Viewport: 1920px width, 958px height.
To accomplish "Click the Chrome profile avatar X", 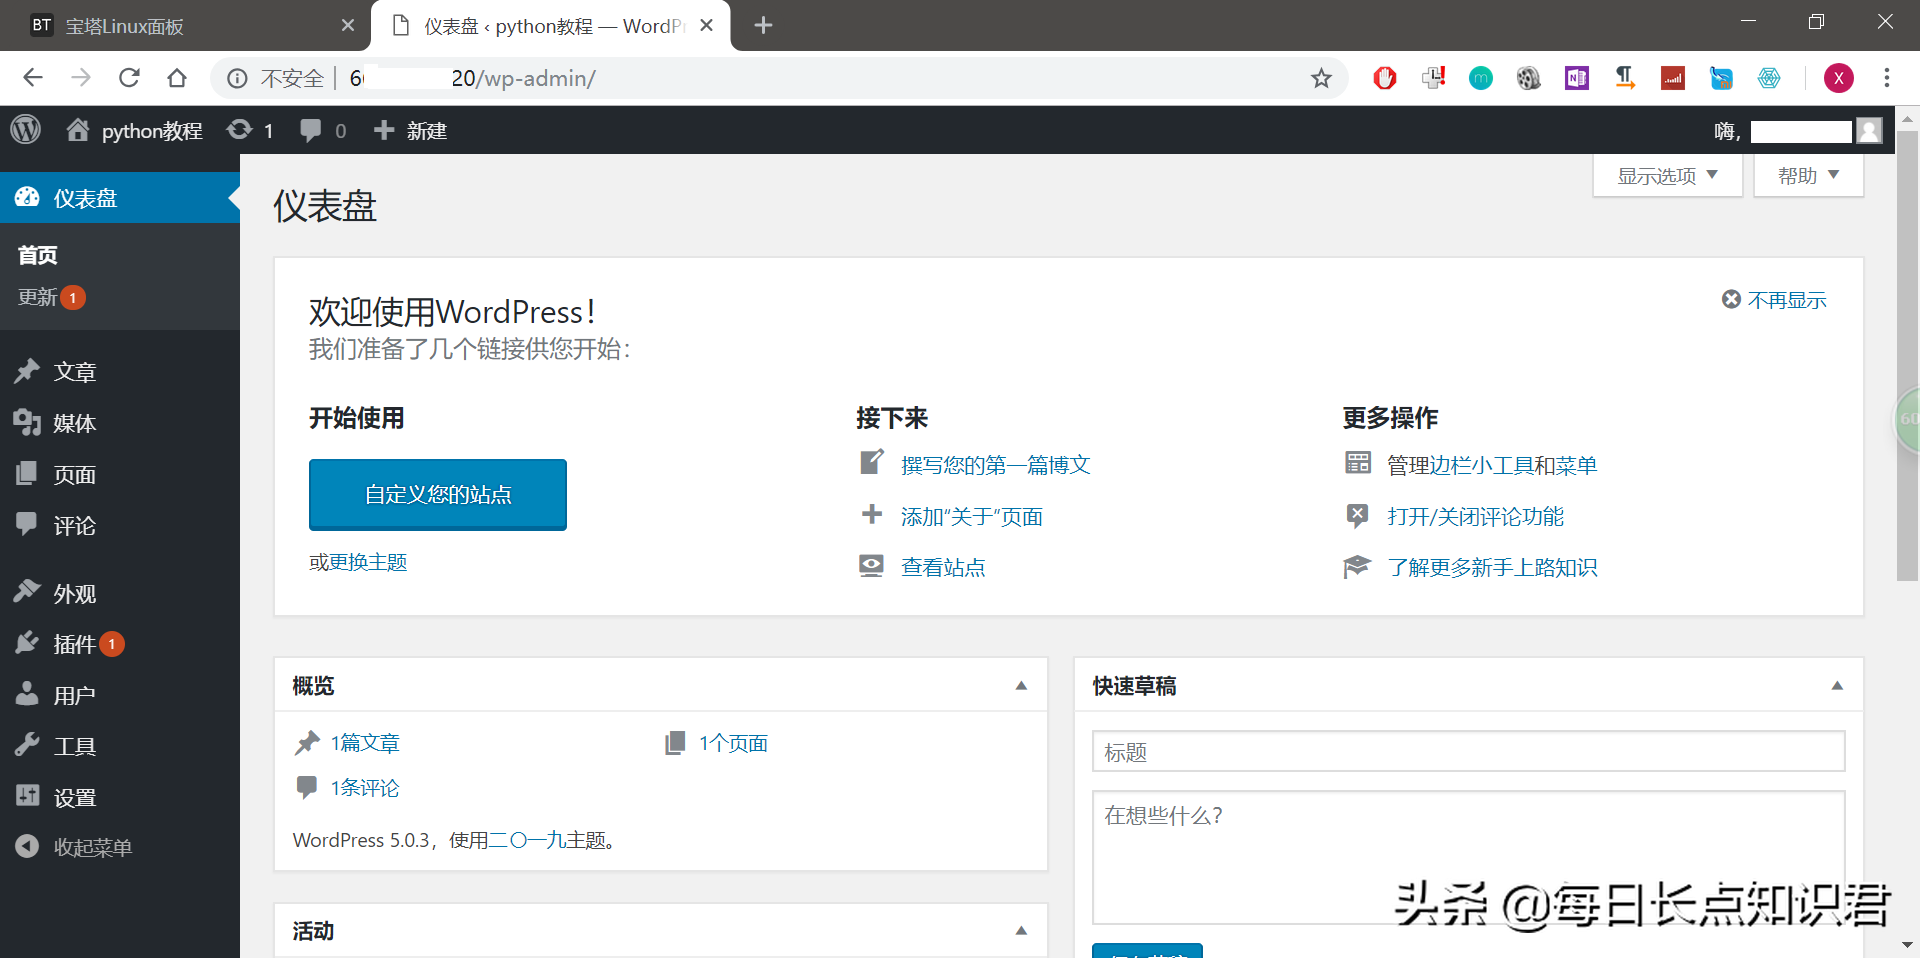I will pos(1838,78).
